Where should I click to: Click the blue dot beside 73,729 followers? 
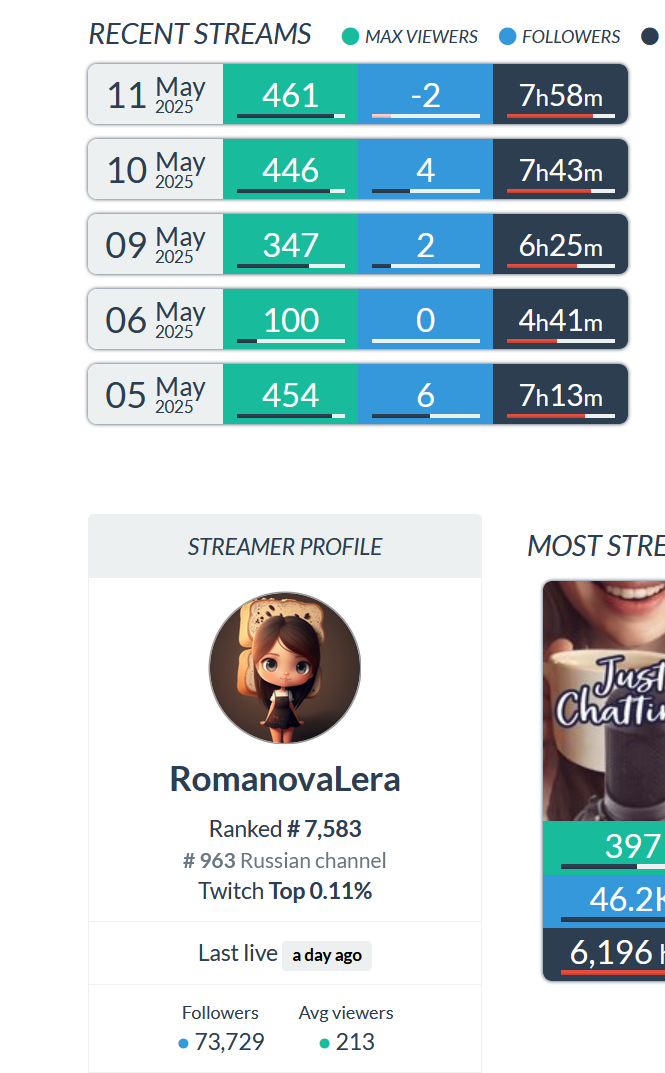pos(183,1044)
